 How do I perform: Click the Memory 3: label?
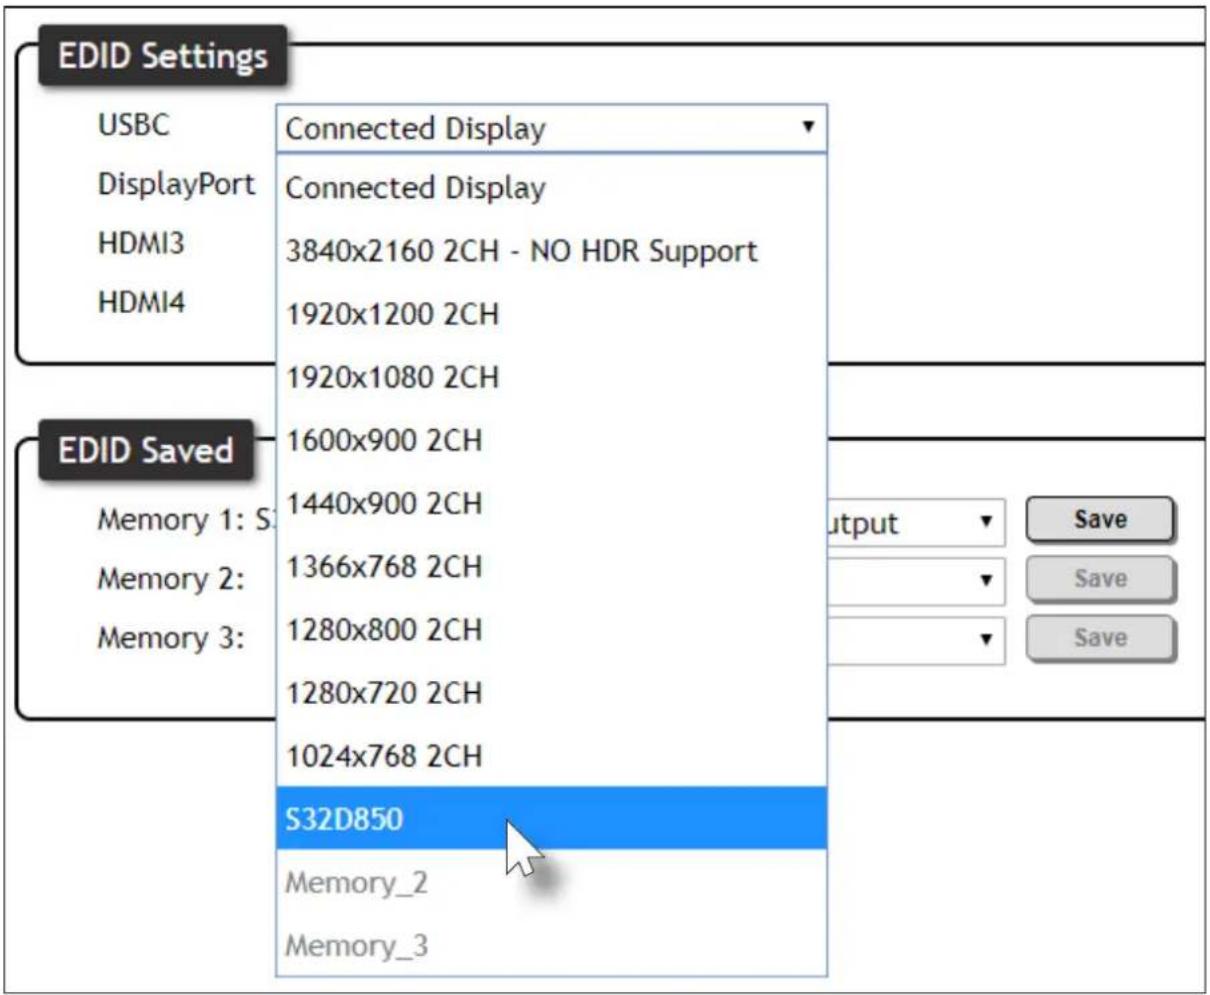170,638
